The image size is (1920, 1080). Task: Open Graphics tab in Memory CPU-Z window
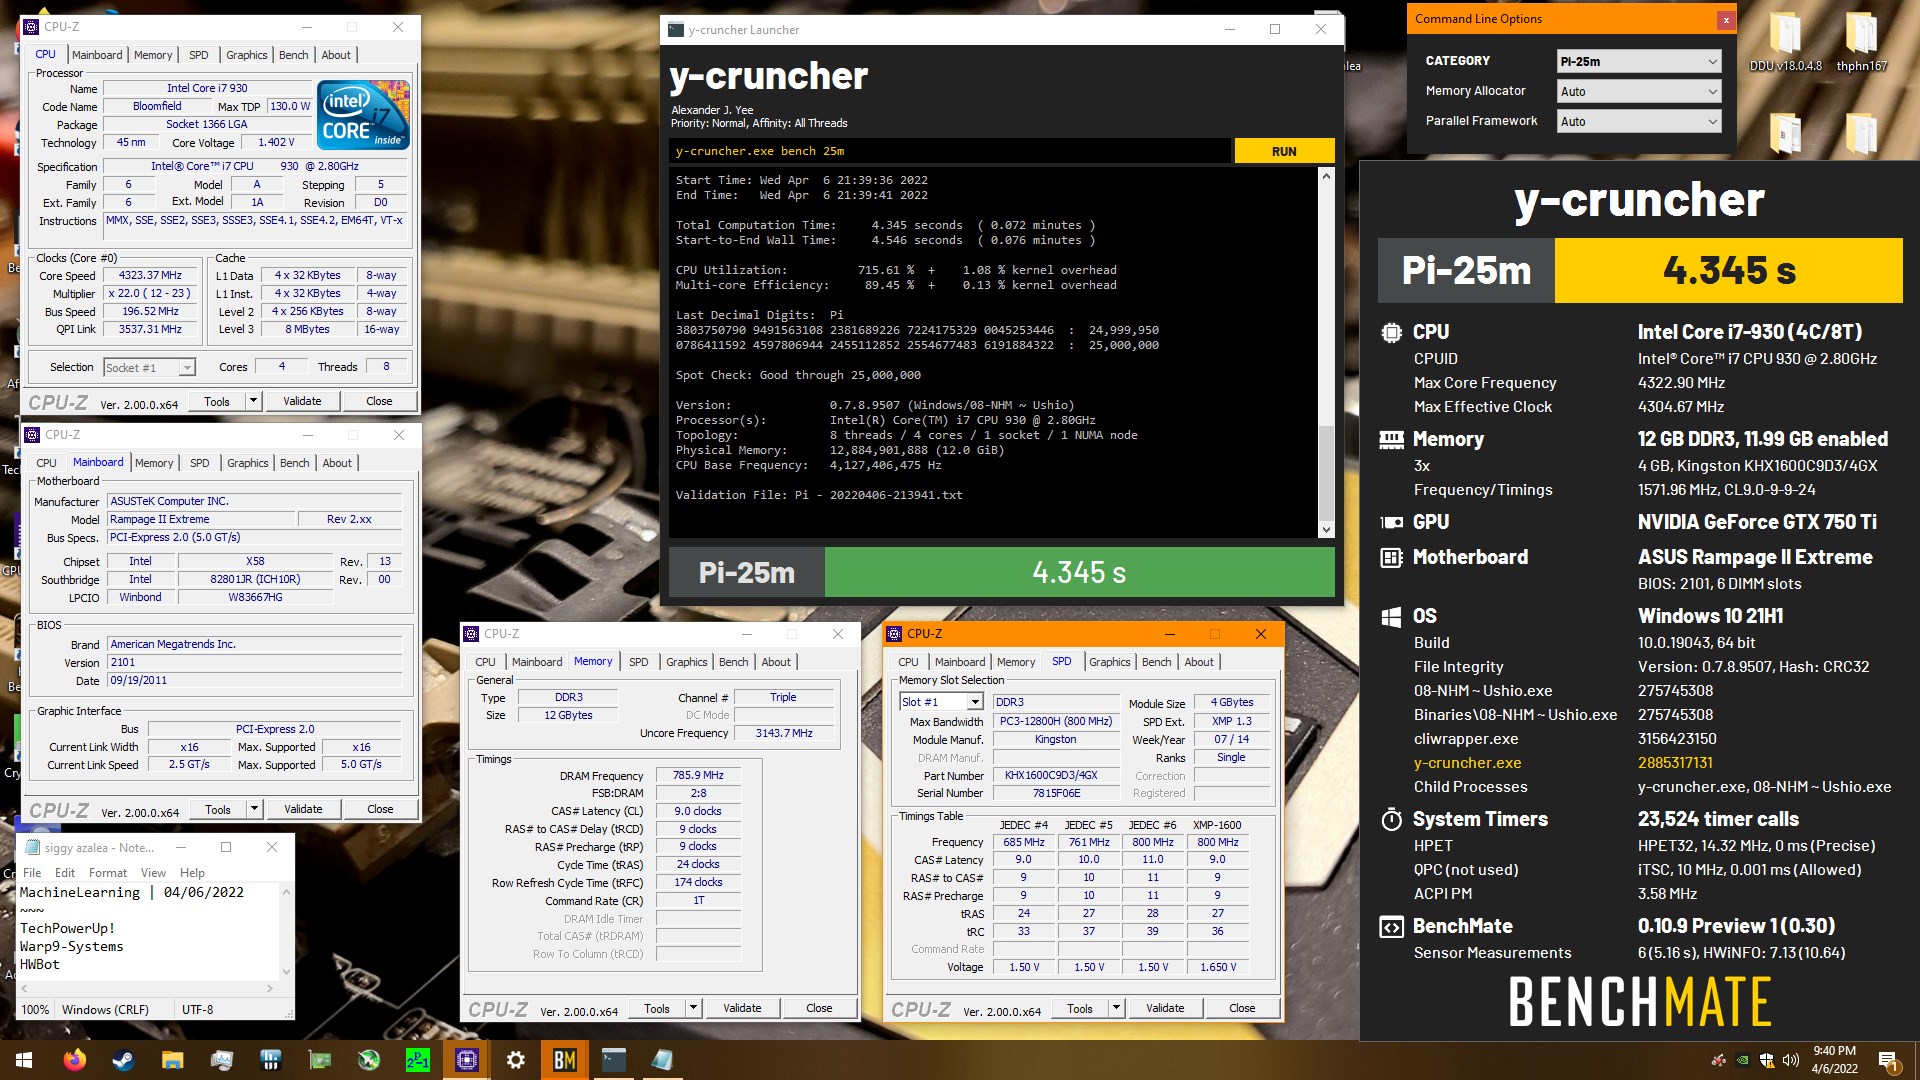(x=687, y=662)
